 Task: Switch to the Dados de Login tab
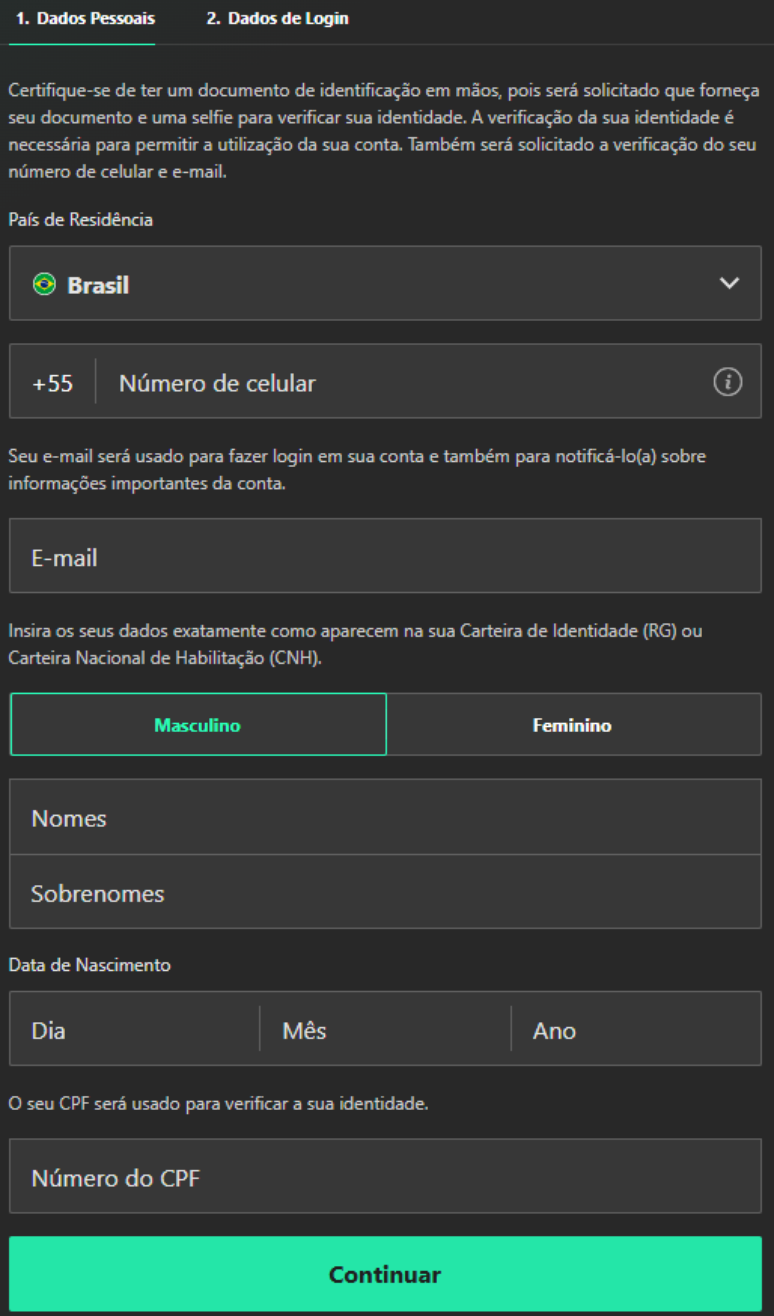[x=277, y=18]
